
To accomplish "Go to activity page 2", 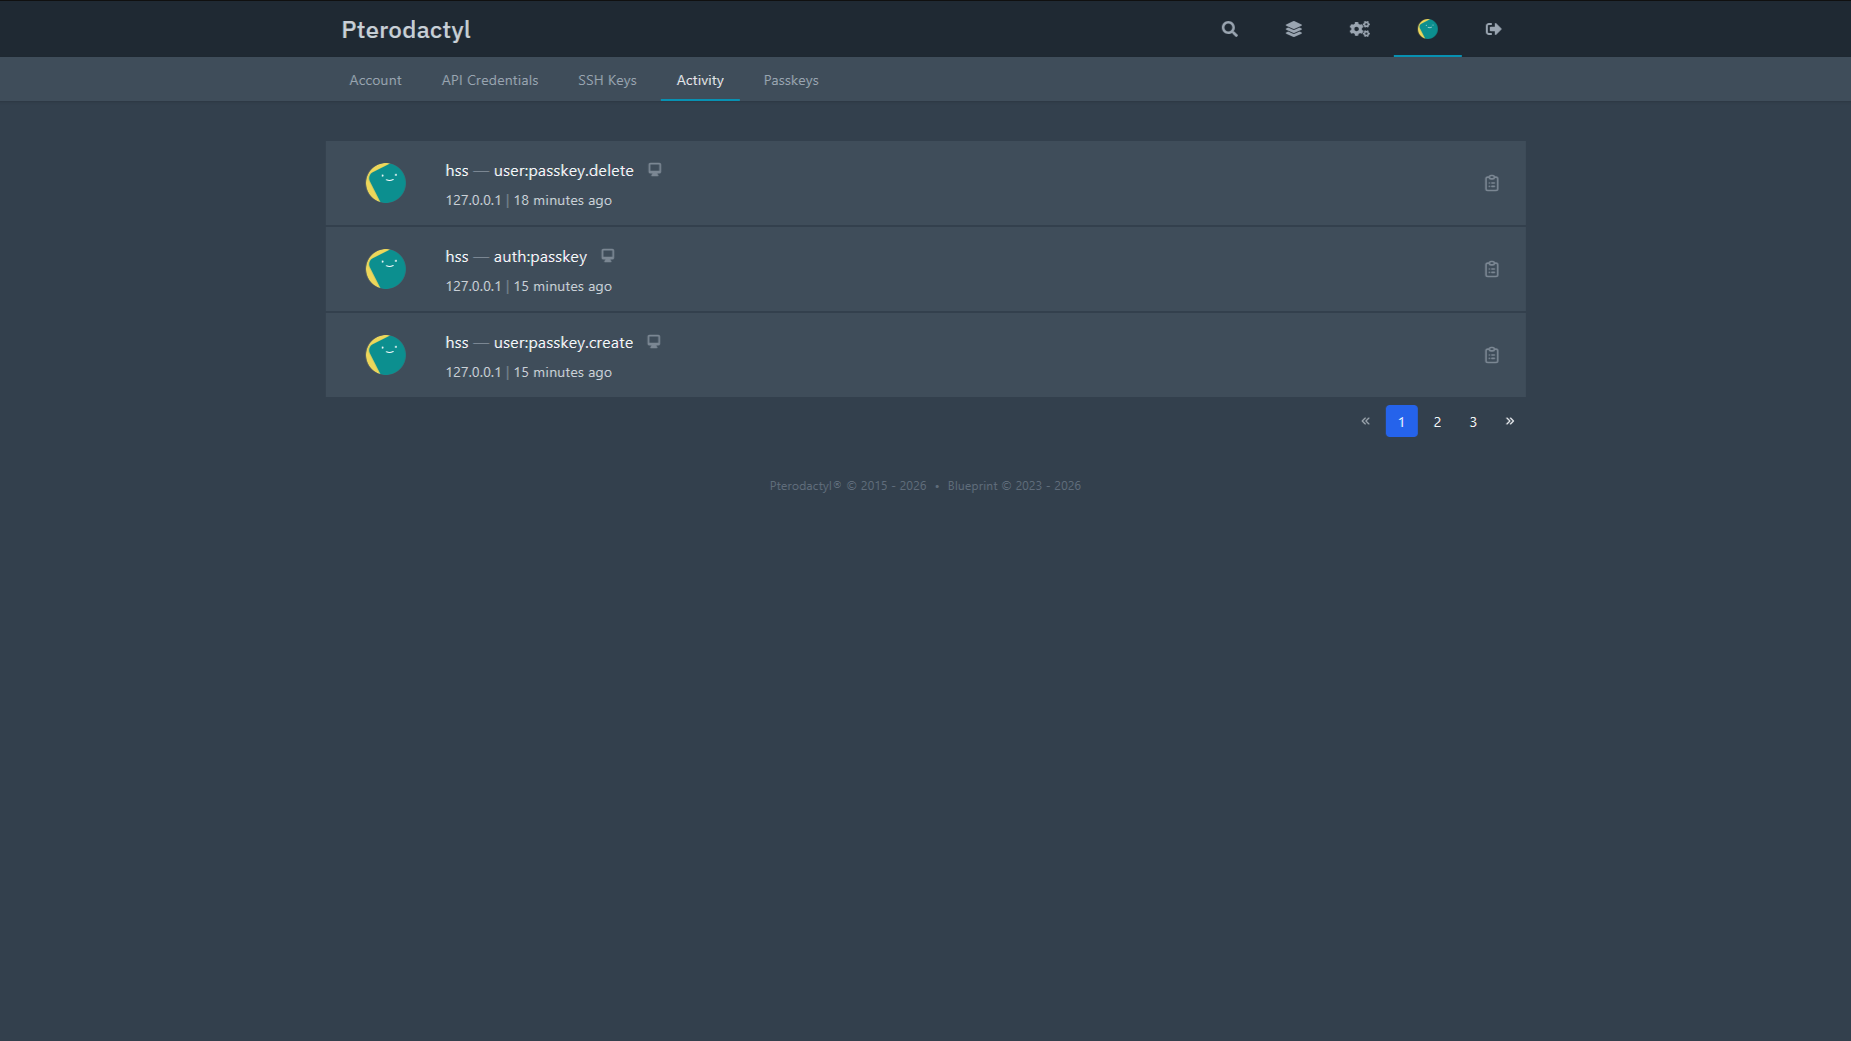I will click(1437, 421).
